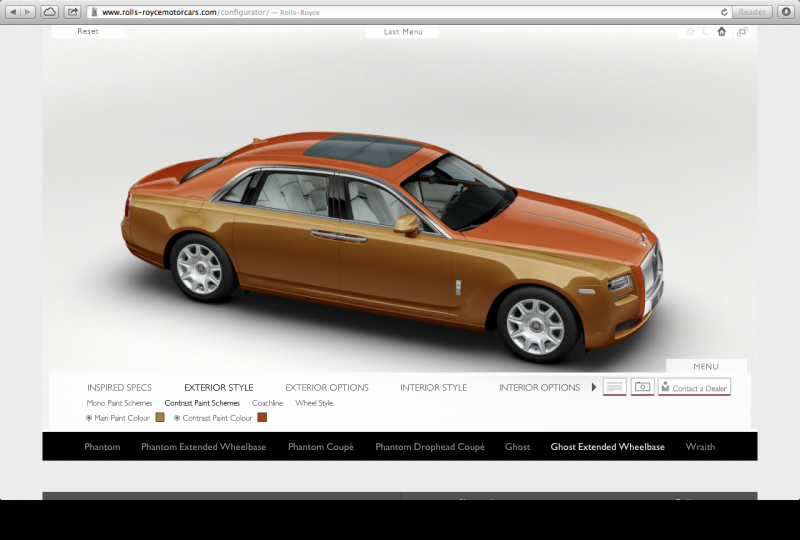
Task: Open the configurator home icon
Action: [721, 32]
